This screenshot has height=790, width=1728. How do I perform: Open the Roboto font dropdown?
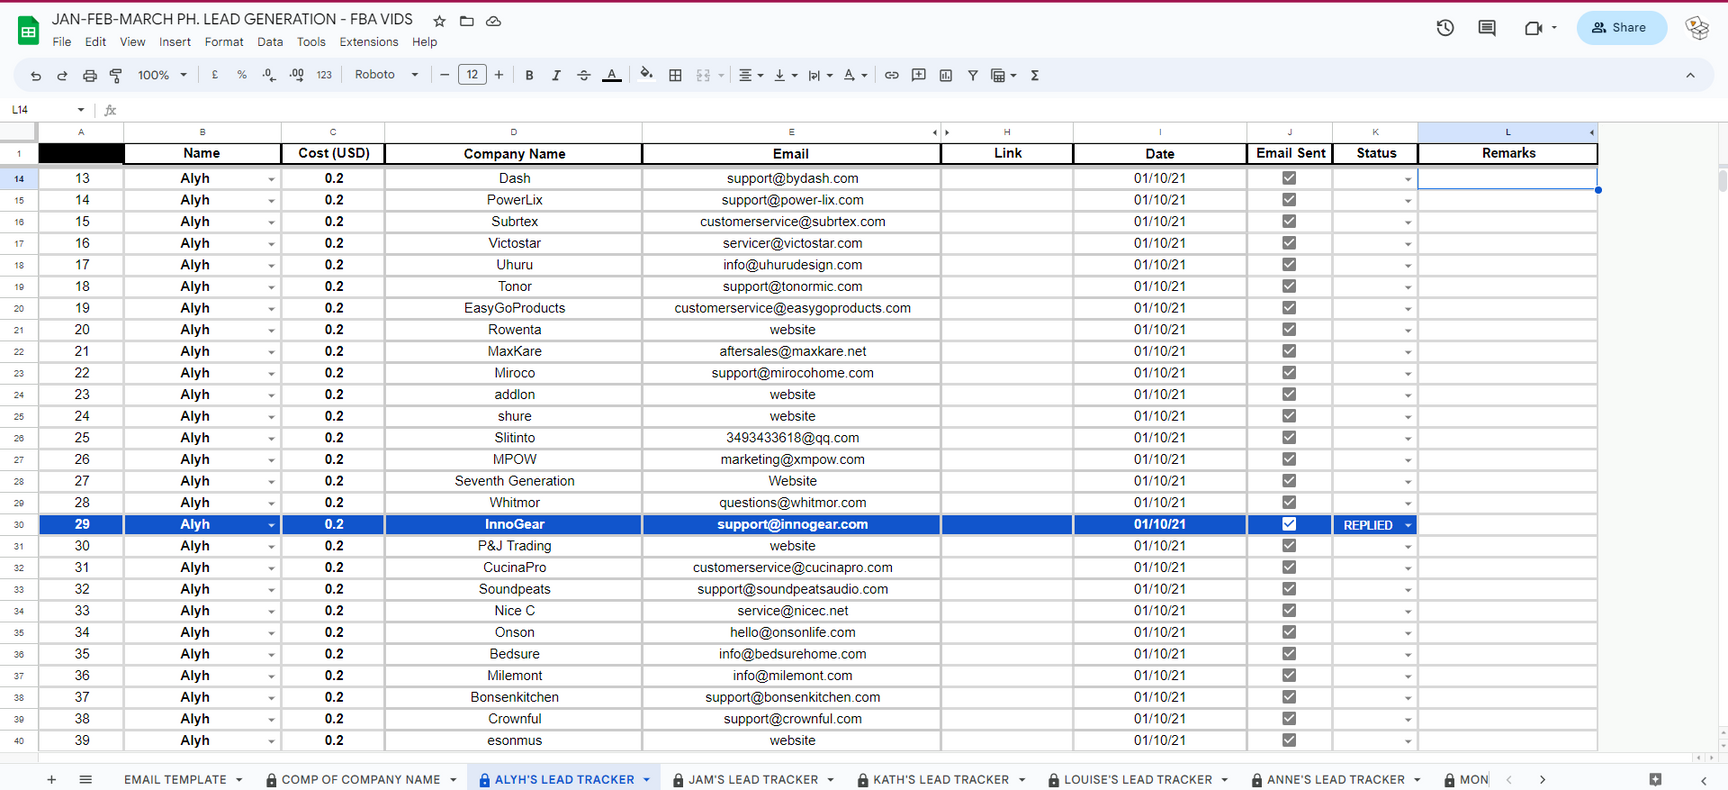point(386,75)
